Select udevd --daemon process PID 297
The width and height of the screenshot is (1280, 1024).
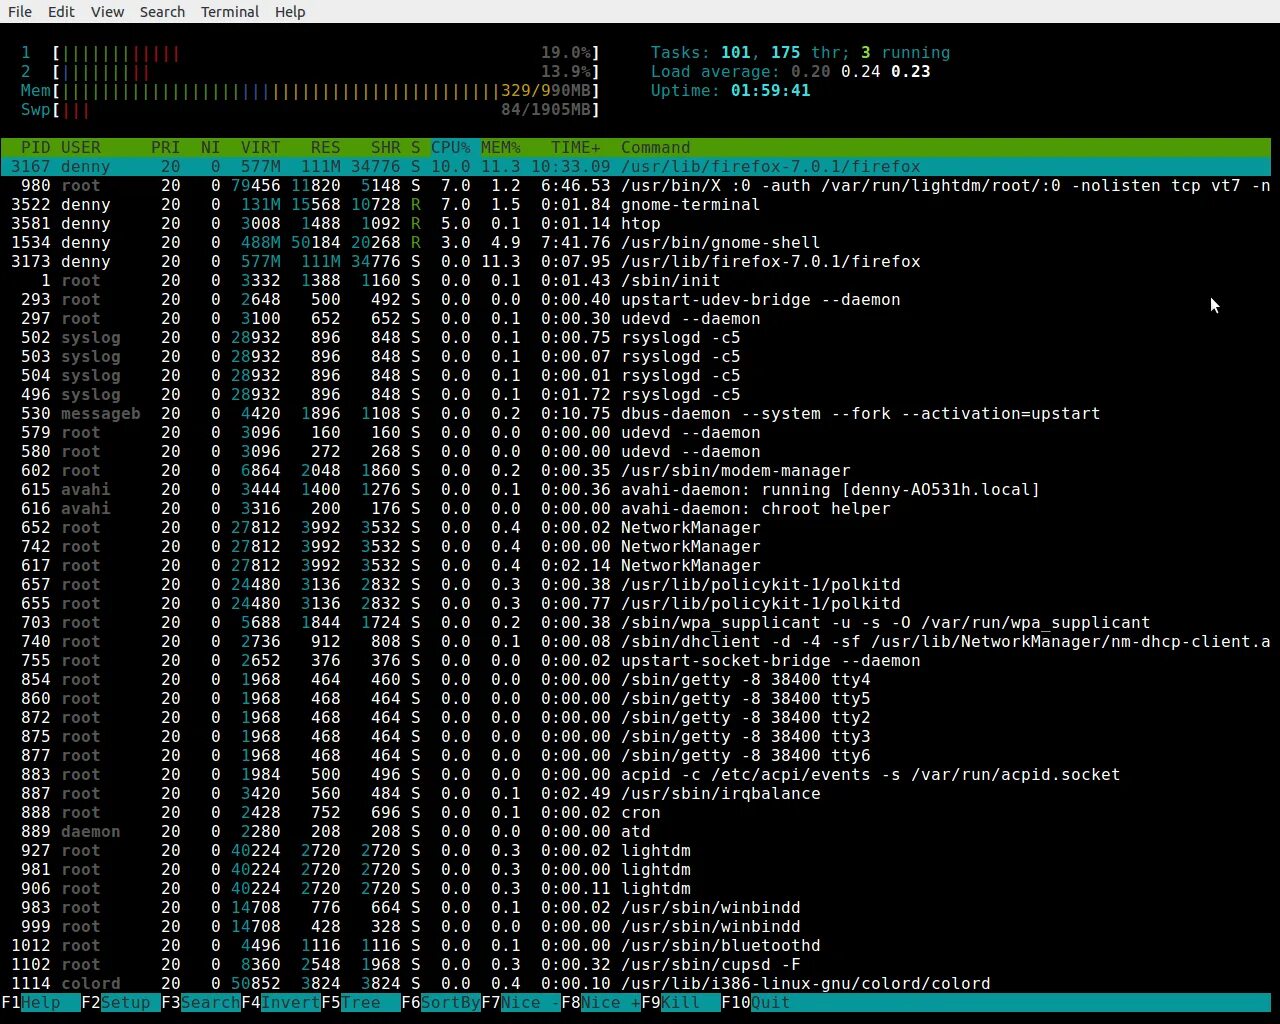coord(636,318)
